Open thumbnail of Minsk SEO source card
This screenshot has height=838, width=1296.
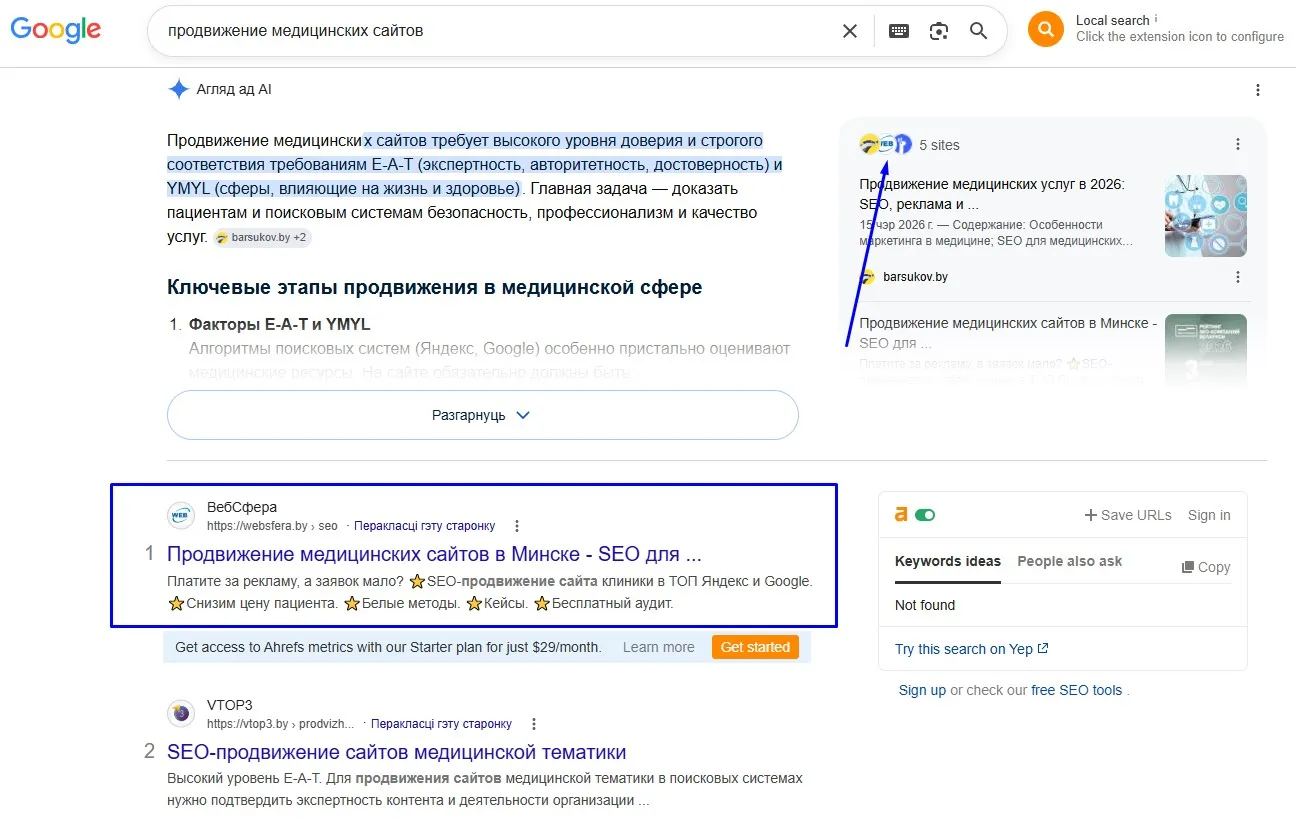coord(1206,351)
